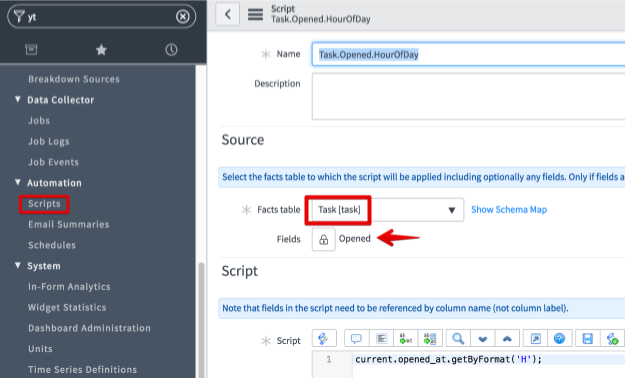Collapse the Automation section
The width and height of the screenshot is (625, 378).
(x=18, y=182)
